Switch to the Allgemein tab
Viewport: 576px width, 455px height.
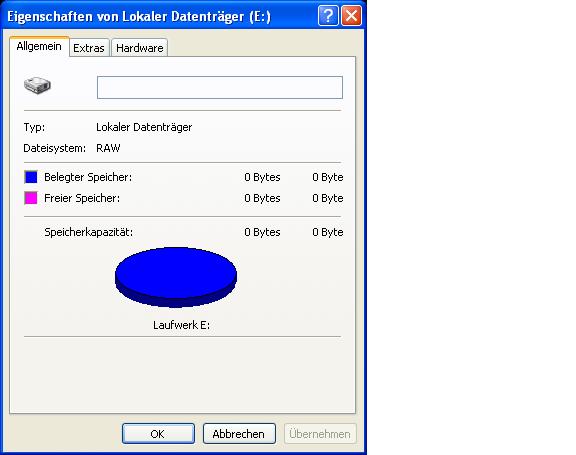(39, 47)
